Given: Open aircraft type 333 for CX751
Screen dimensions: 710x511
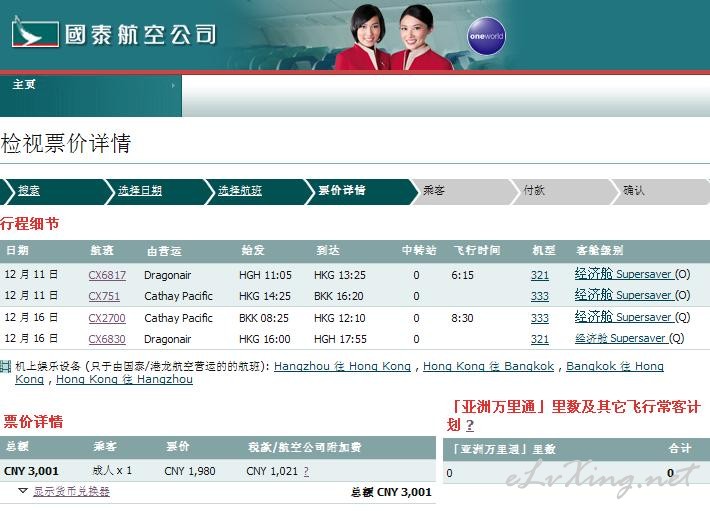Looking at the screenshot, I should pyautogui.click(x=540, y=296).
